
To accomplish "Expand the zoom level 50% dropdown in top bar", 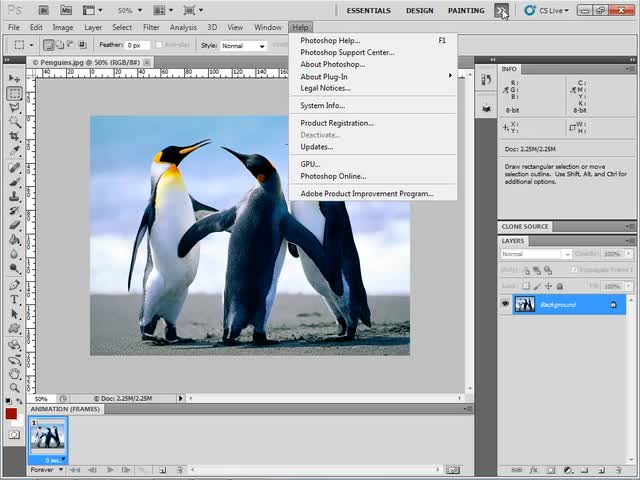I will pos(130,10).
